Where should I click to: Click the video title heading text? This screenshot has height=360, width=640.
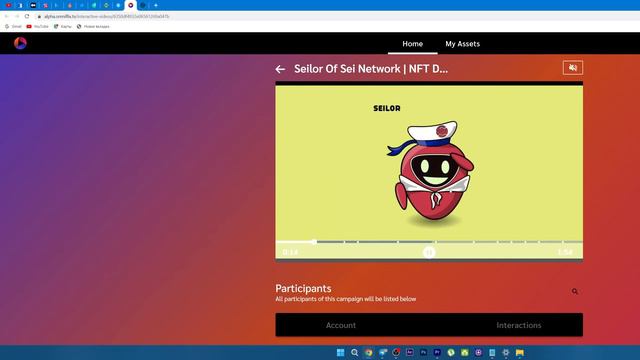tap(371, 69)
